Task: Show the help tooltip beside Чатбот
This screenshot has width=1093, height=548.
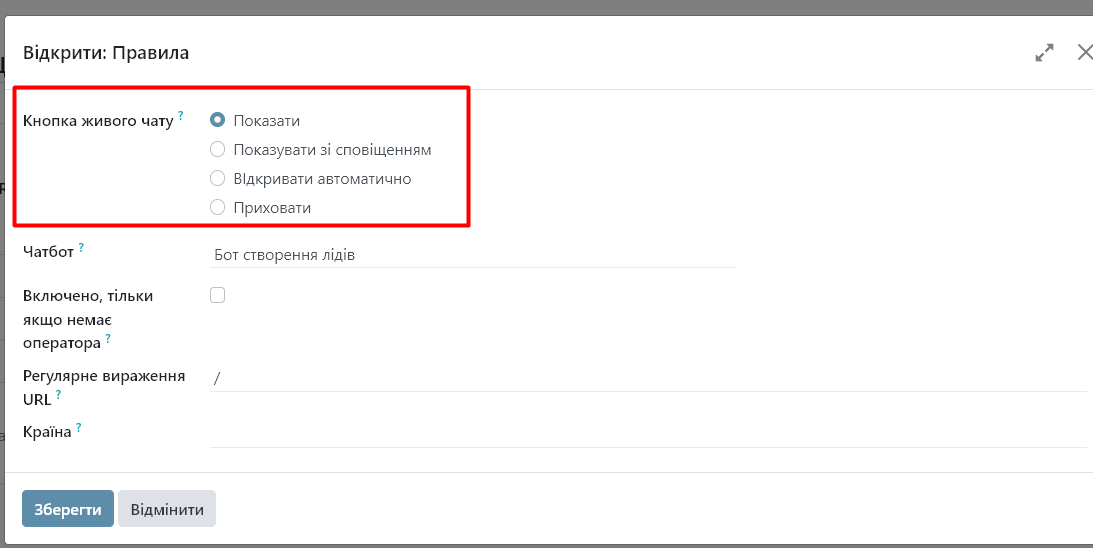Action: (x=81, y=247)
